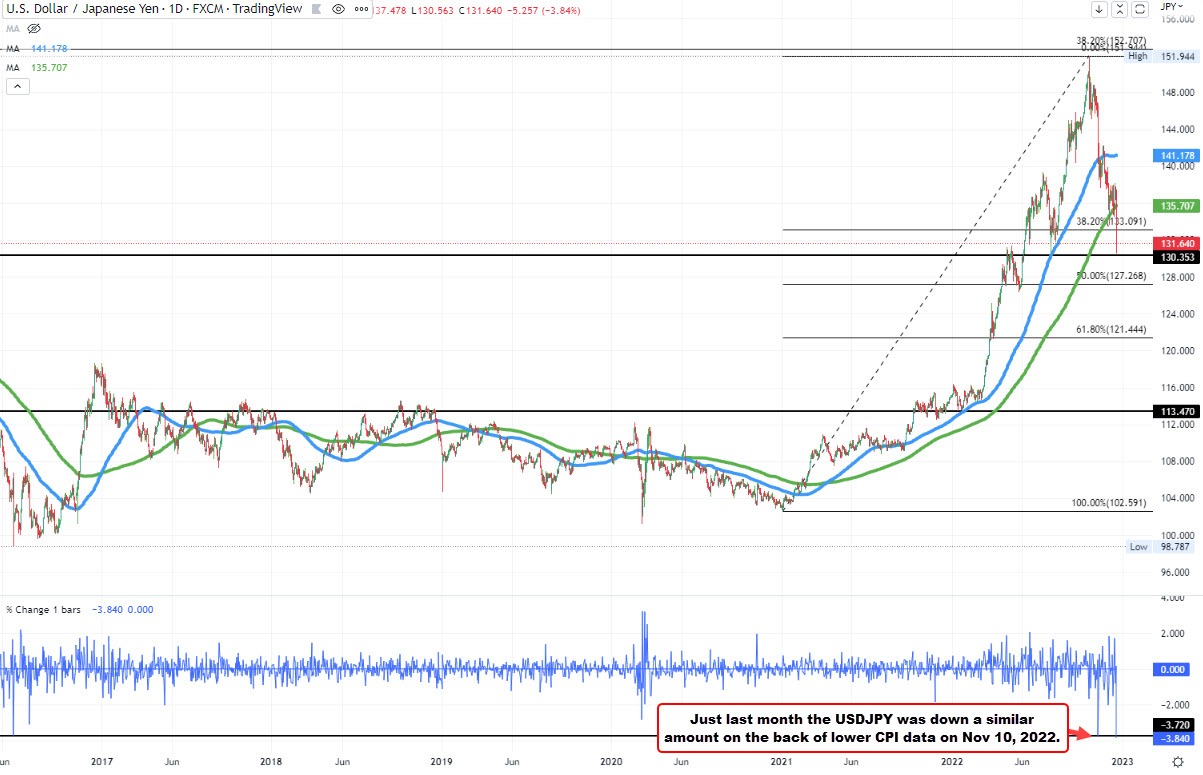Image resolution: width=1203 pixels, height=775 pixels.
Task: Click the eye icon beside the symbol title
Action: point(338,10)
